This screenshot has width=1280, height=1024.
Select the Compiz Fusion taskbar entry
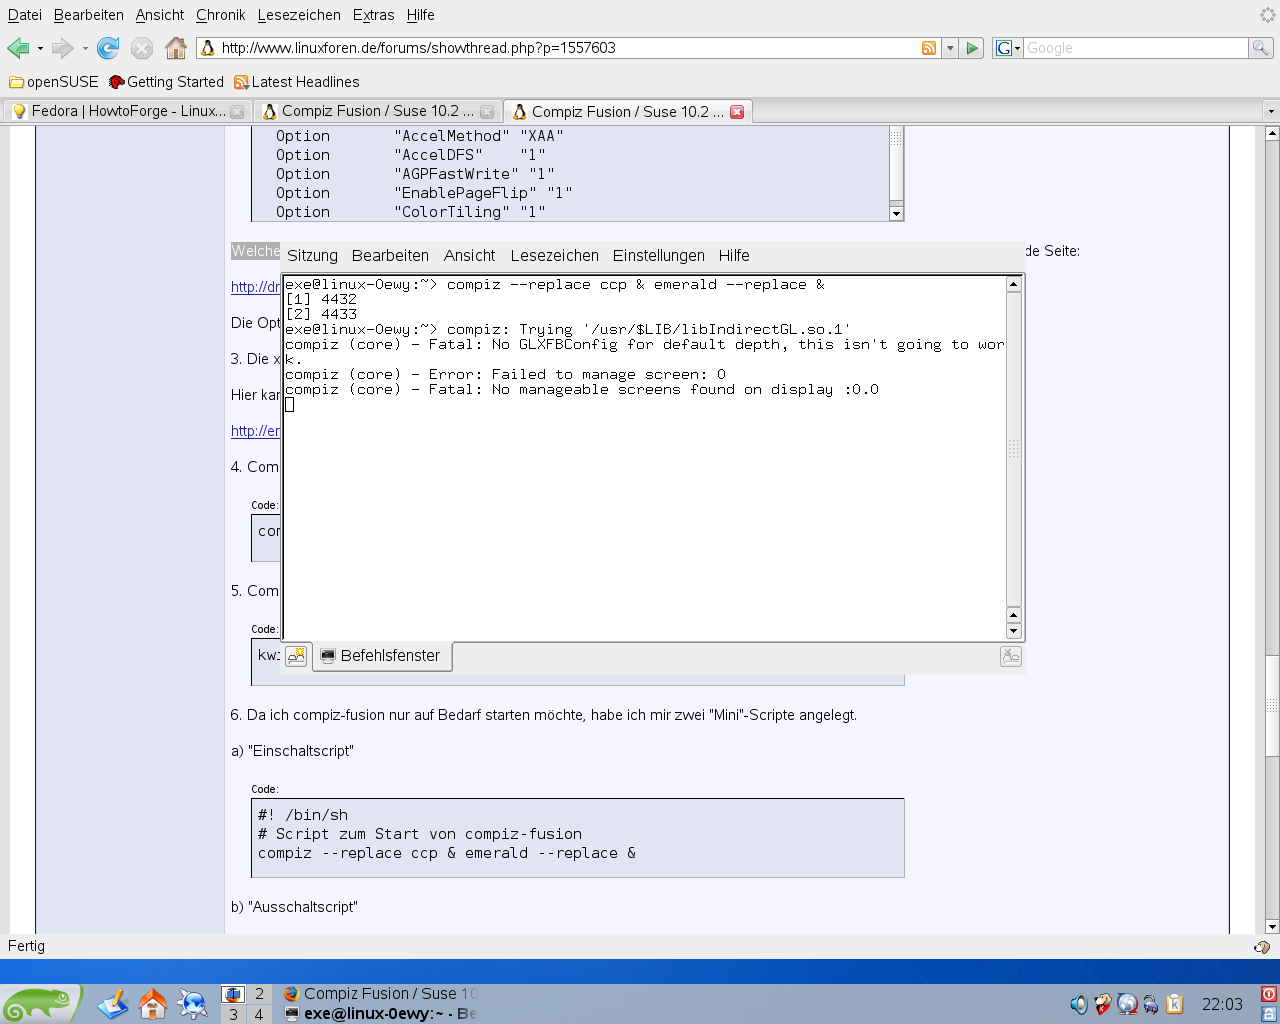pos(381,994)
